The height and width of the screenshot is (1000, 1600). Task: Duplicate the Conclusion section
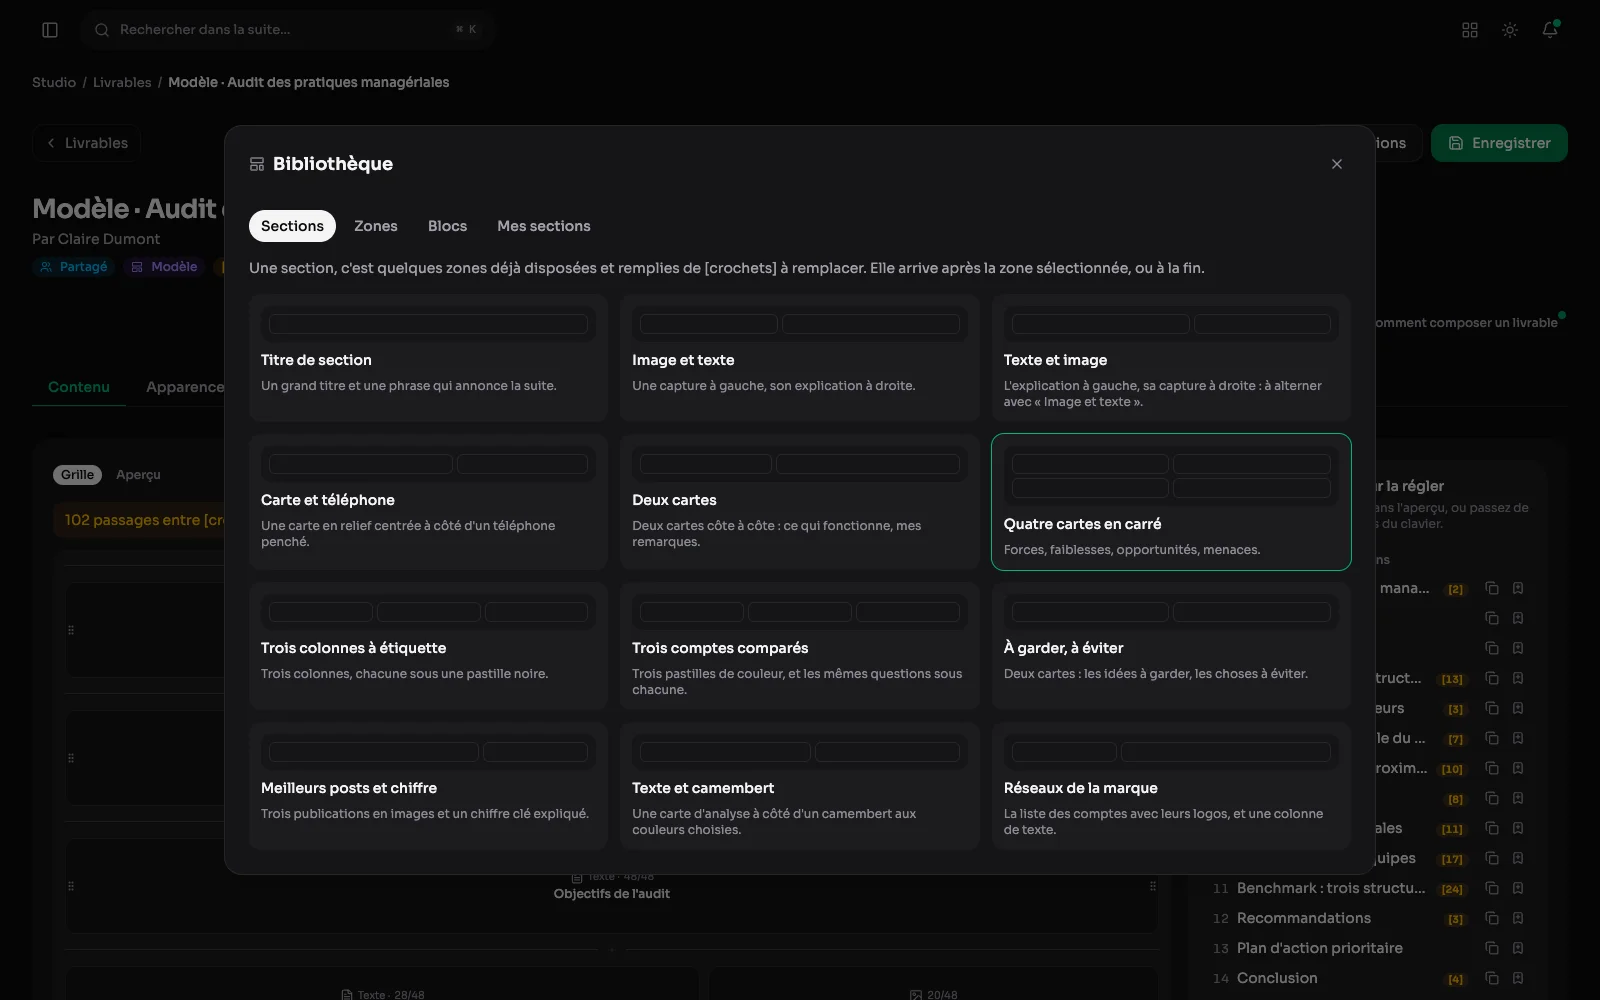tap(1492, 978)
